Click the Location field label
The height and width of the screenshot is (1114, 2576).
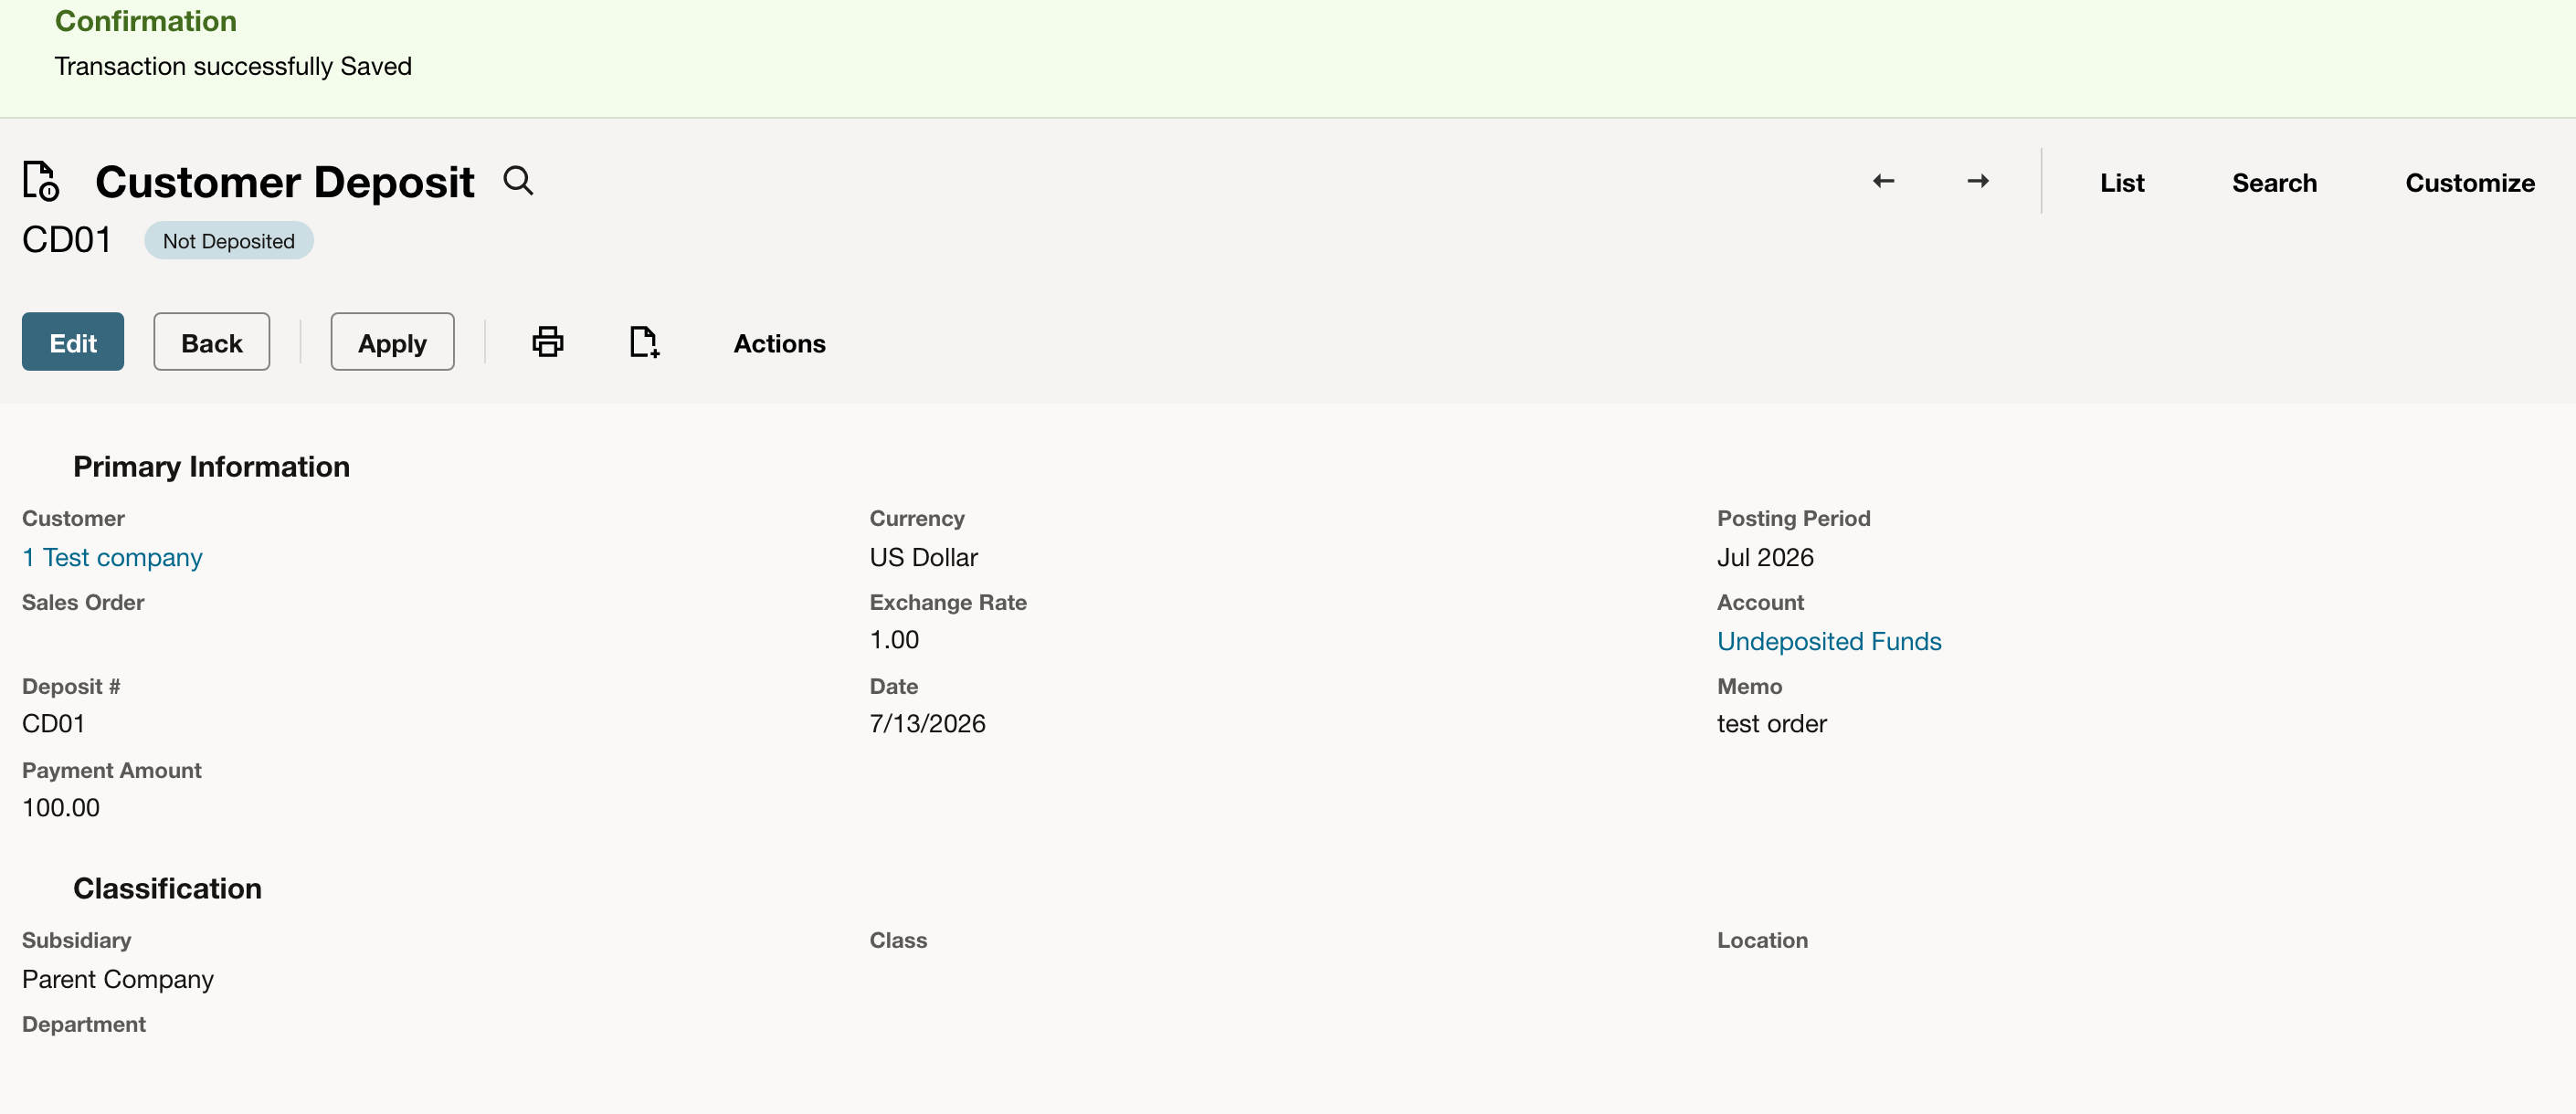tap(1762, 940)
